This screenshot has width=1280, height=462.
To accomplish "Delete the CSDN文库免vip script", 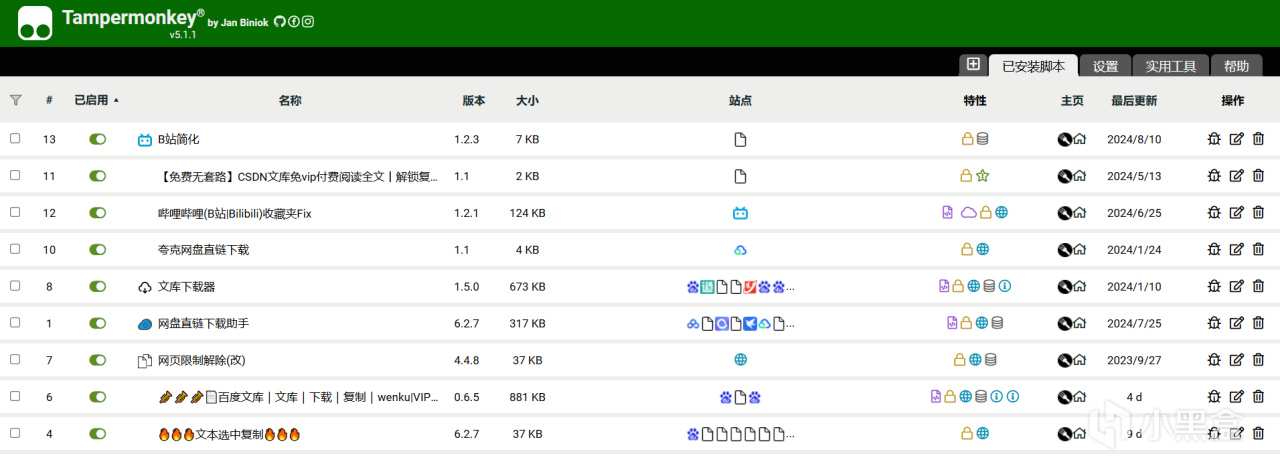I will pyautogui.click(x=1258, y=176).
